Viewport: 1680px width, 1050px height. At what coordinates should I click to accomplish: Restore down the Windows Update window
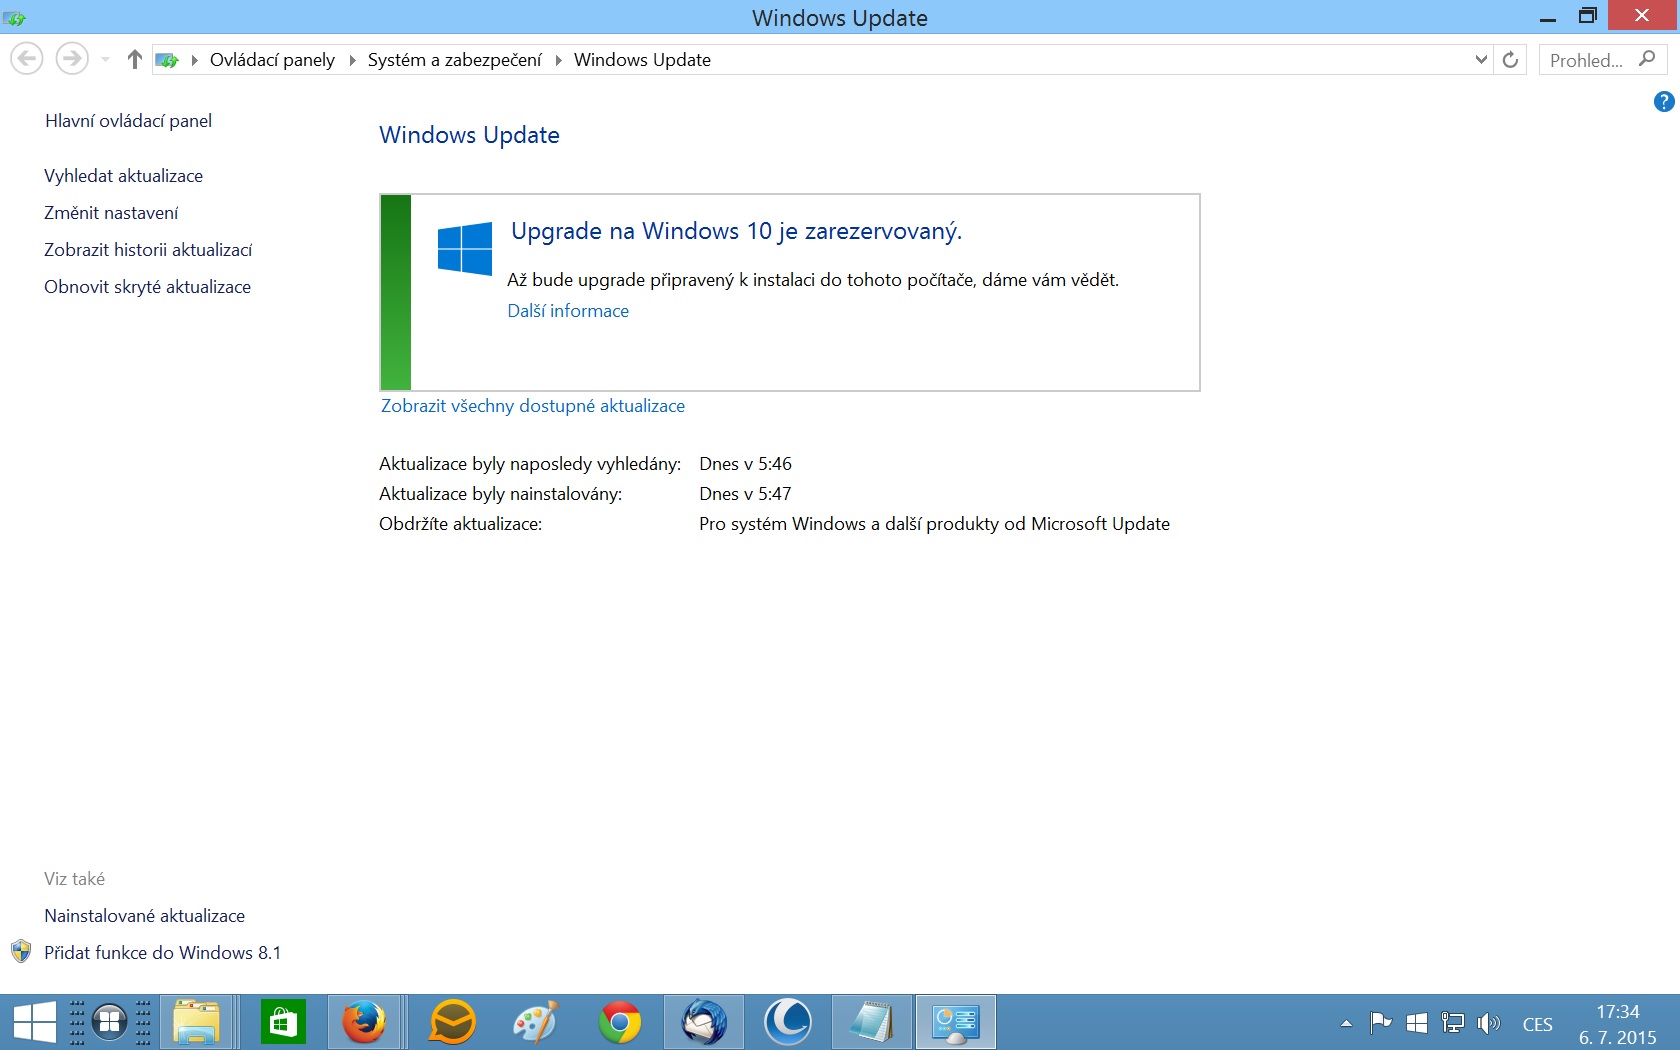click(1587, 16)
